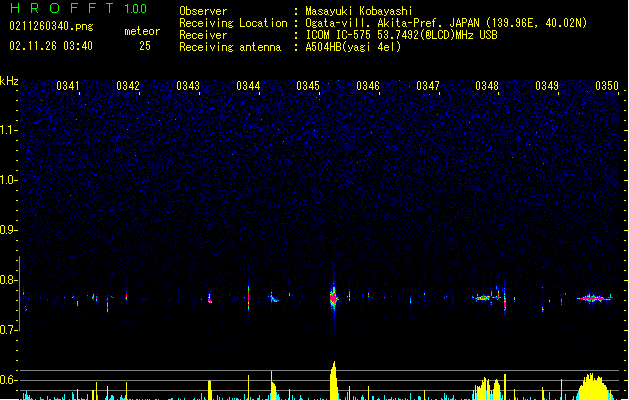The width and height of the screenshot is (629, 400).
Task: Click the long horizontal echo near 0350
Action: (x=594, y=298)
